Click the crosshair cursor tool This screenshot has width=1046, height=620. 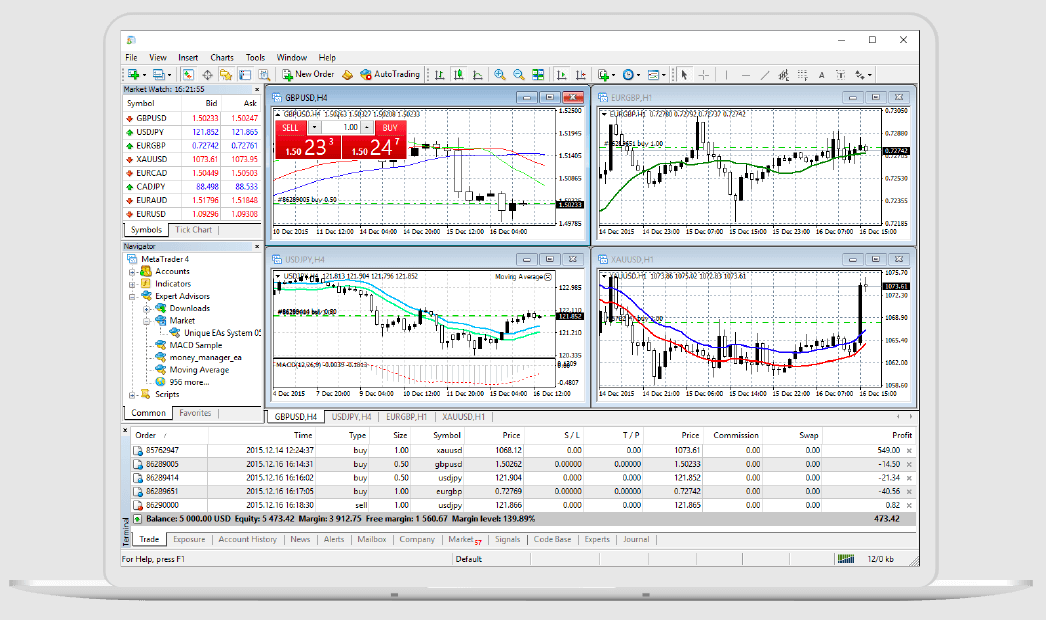(x=704, y=74)
